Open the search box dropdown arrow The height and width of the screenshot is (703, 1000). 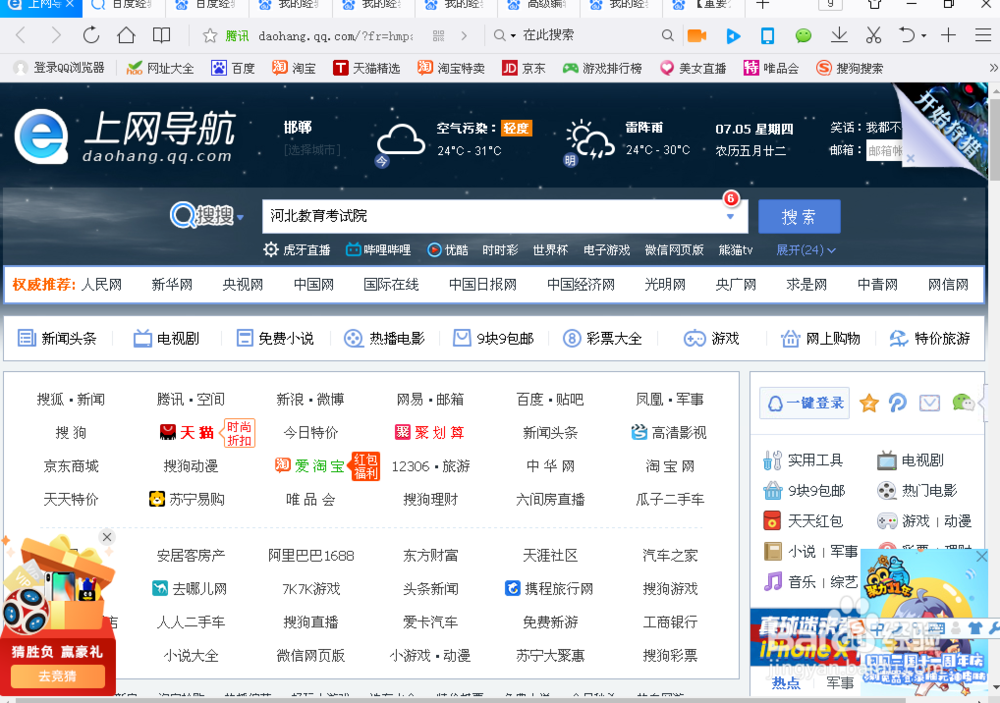click(x=731, y=215)
